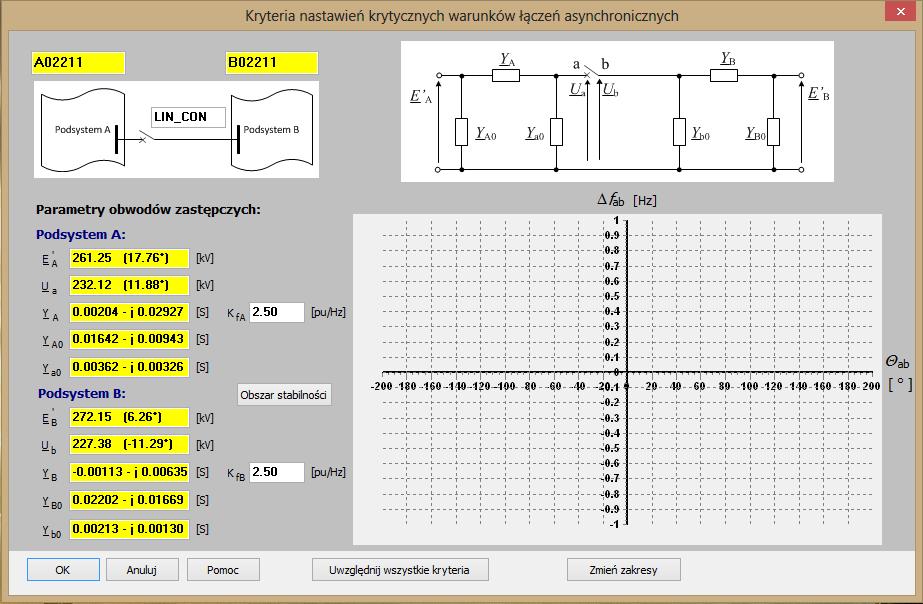Click E'B value 272.15 (6.26°)

pyautogui.click(x=130, y=417)
